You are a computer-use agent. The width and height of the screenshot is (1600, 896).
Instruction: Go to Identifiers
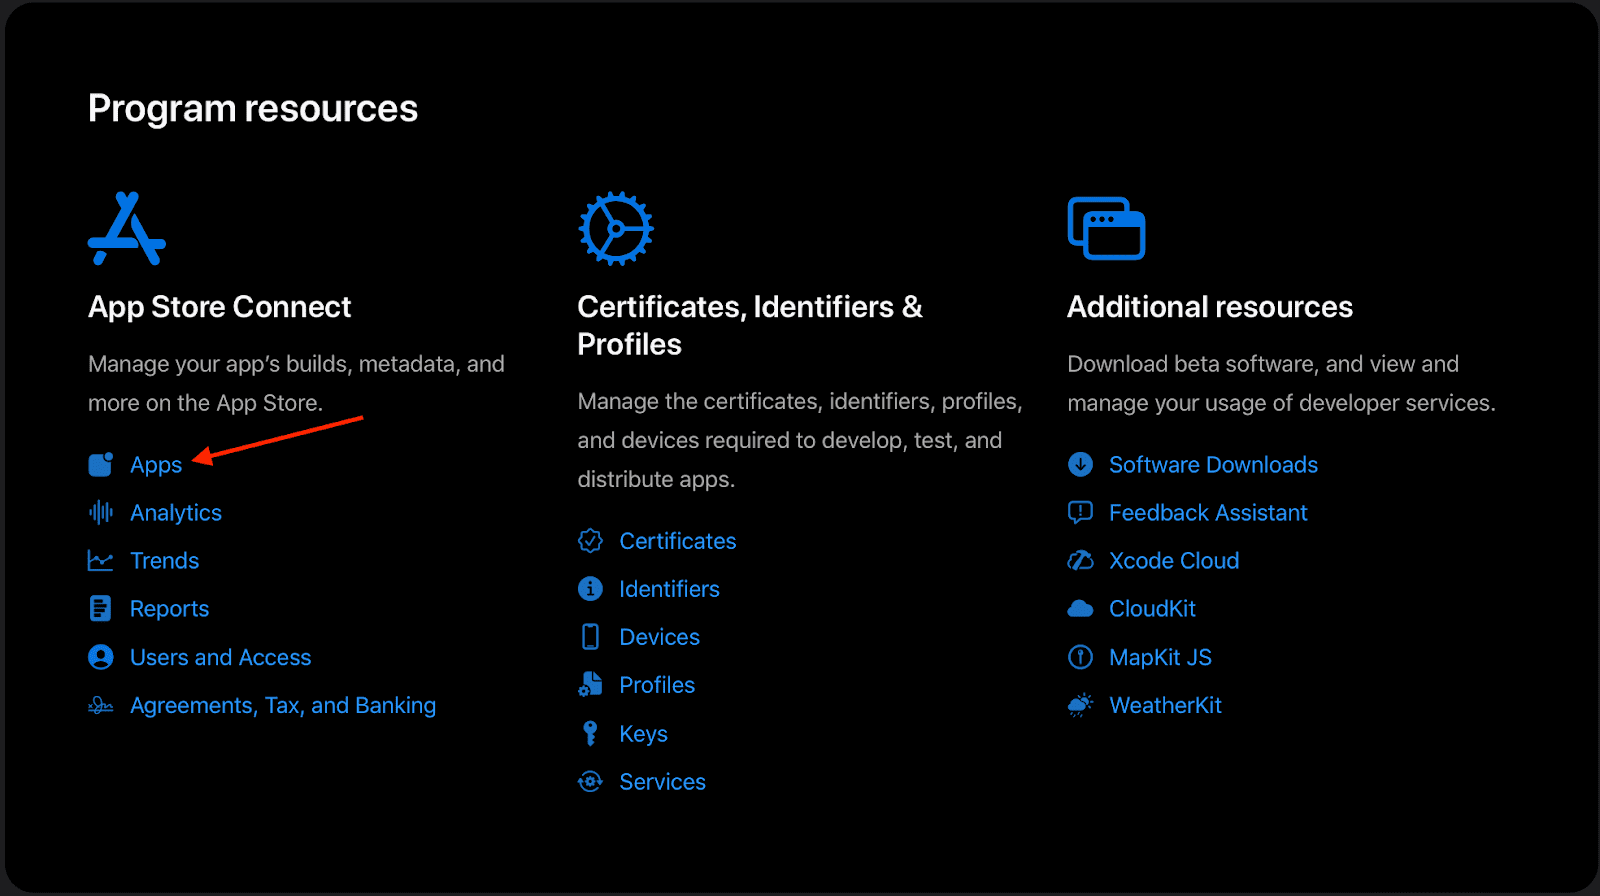[x=670, y=589]
